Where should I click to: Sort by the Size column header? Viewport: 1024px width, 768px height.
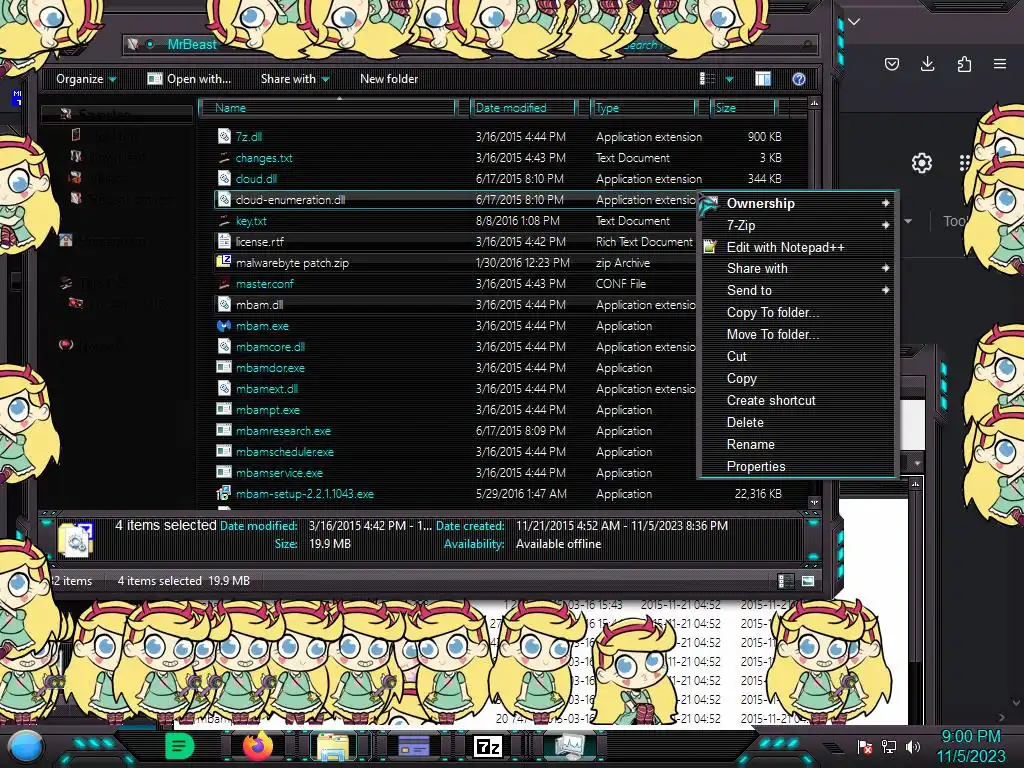click(744, 108)
